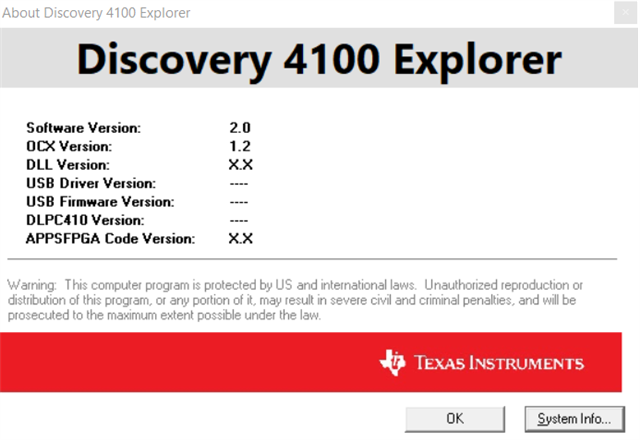Click the USB Firmware Version dashes value
The width and height of the screenshot is (640, 440).
[x=239, y=202]
